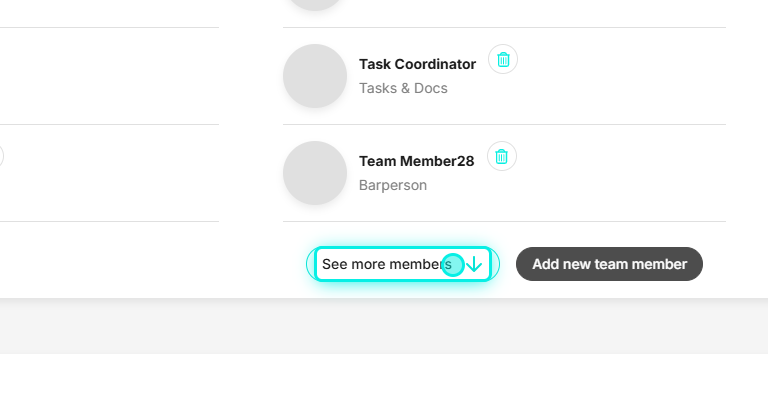Open the Task Coordinator name label
Image resolution: width=768 pixels, height=396 pixels.
pyautogui.click(x=417, y=64)
